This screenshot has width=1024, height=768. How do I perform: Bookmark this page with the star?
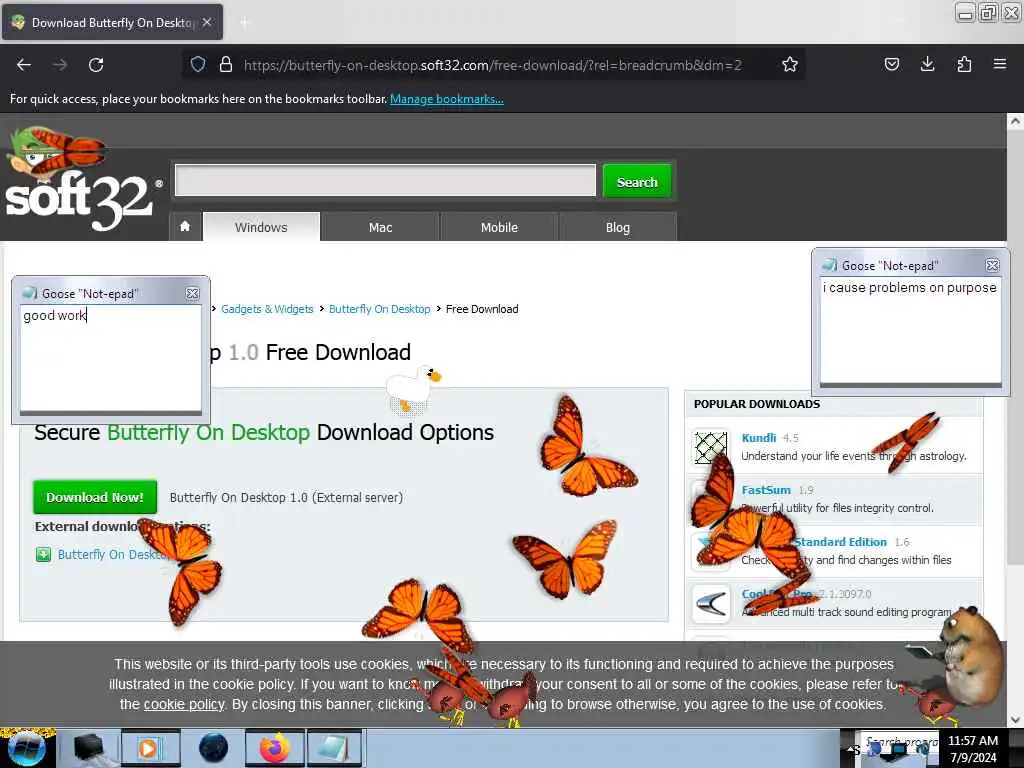[x=790, y=64]
